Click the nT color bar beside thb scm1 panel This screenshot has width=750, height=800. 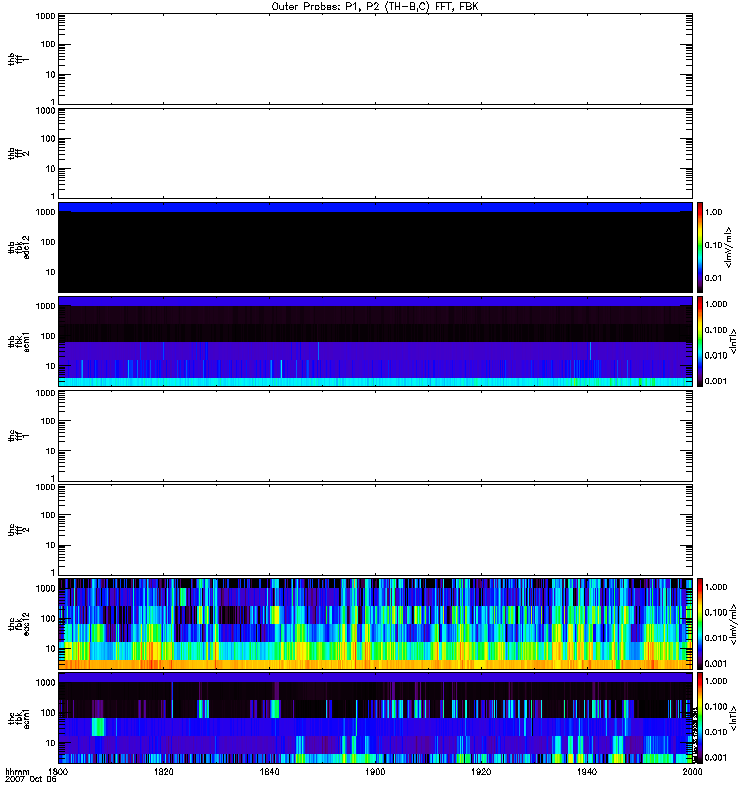pos(701,341)
